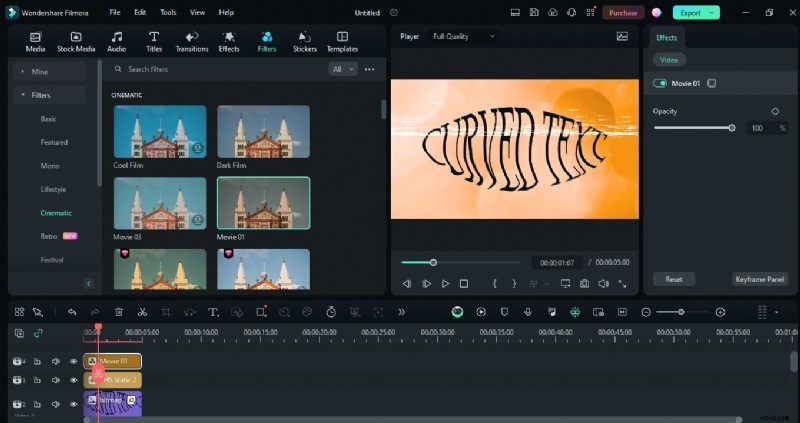
Task: Select the Retro filter category
Action: pyautogui.click(x=49, y=236)
